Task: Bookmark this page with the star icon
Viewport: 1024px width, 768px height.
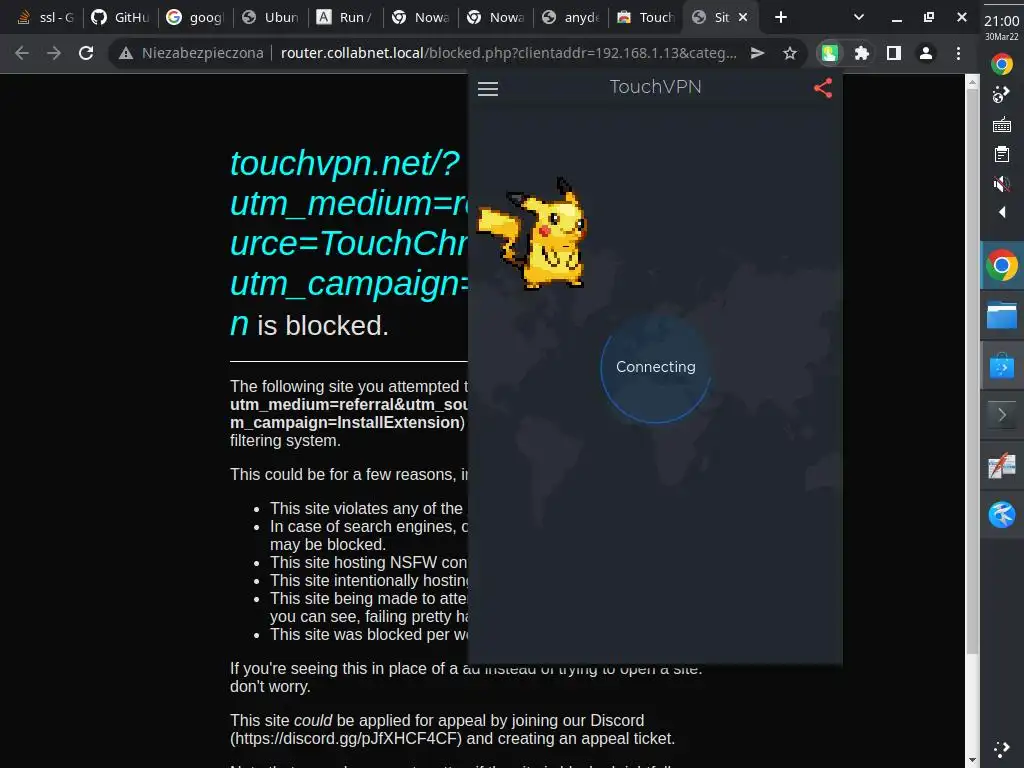Action: click(x=790, y=53)
